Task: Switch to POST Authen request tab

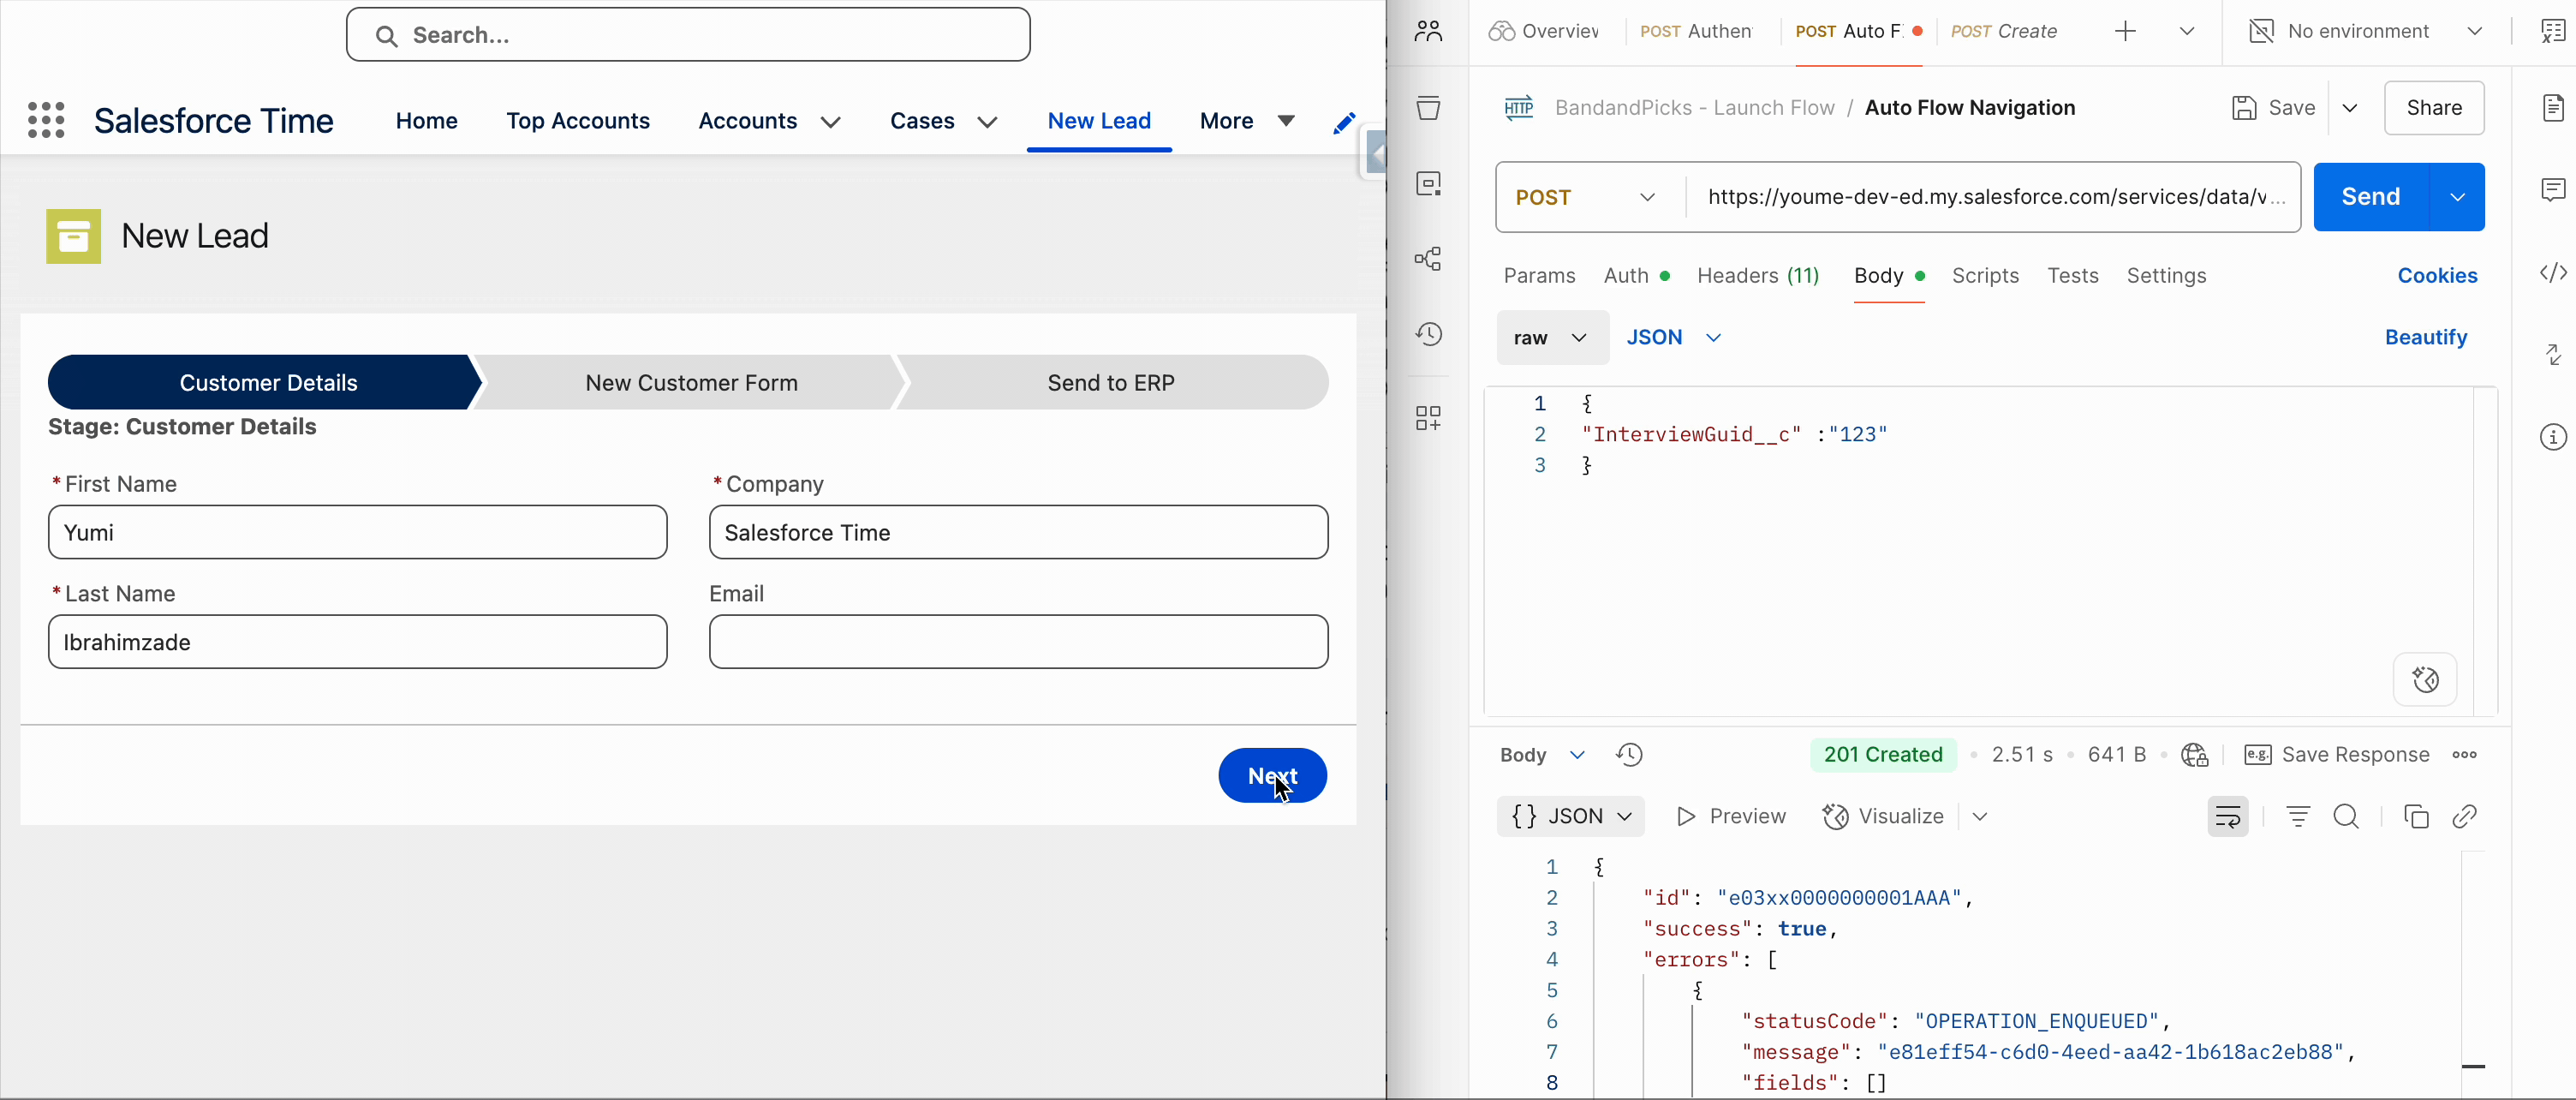Action: point(1696,32)
